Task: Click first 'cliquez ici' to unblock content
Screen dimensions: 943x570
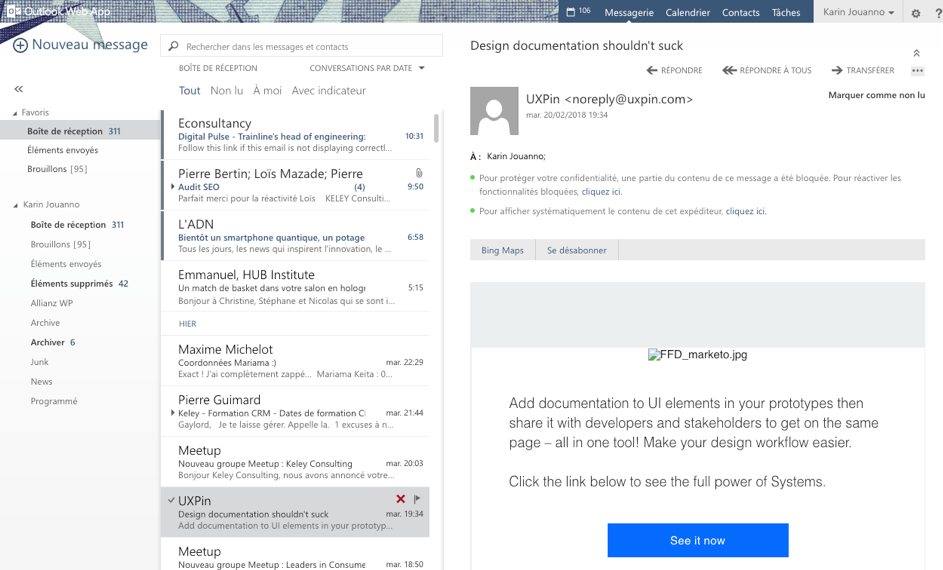Action: click(601, 192)
